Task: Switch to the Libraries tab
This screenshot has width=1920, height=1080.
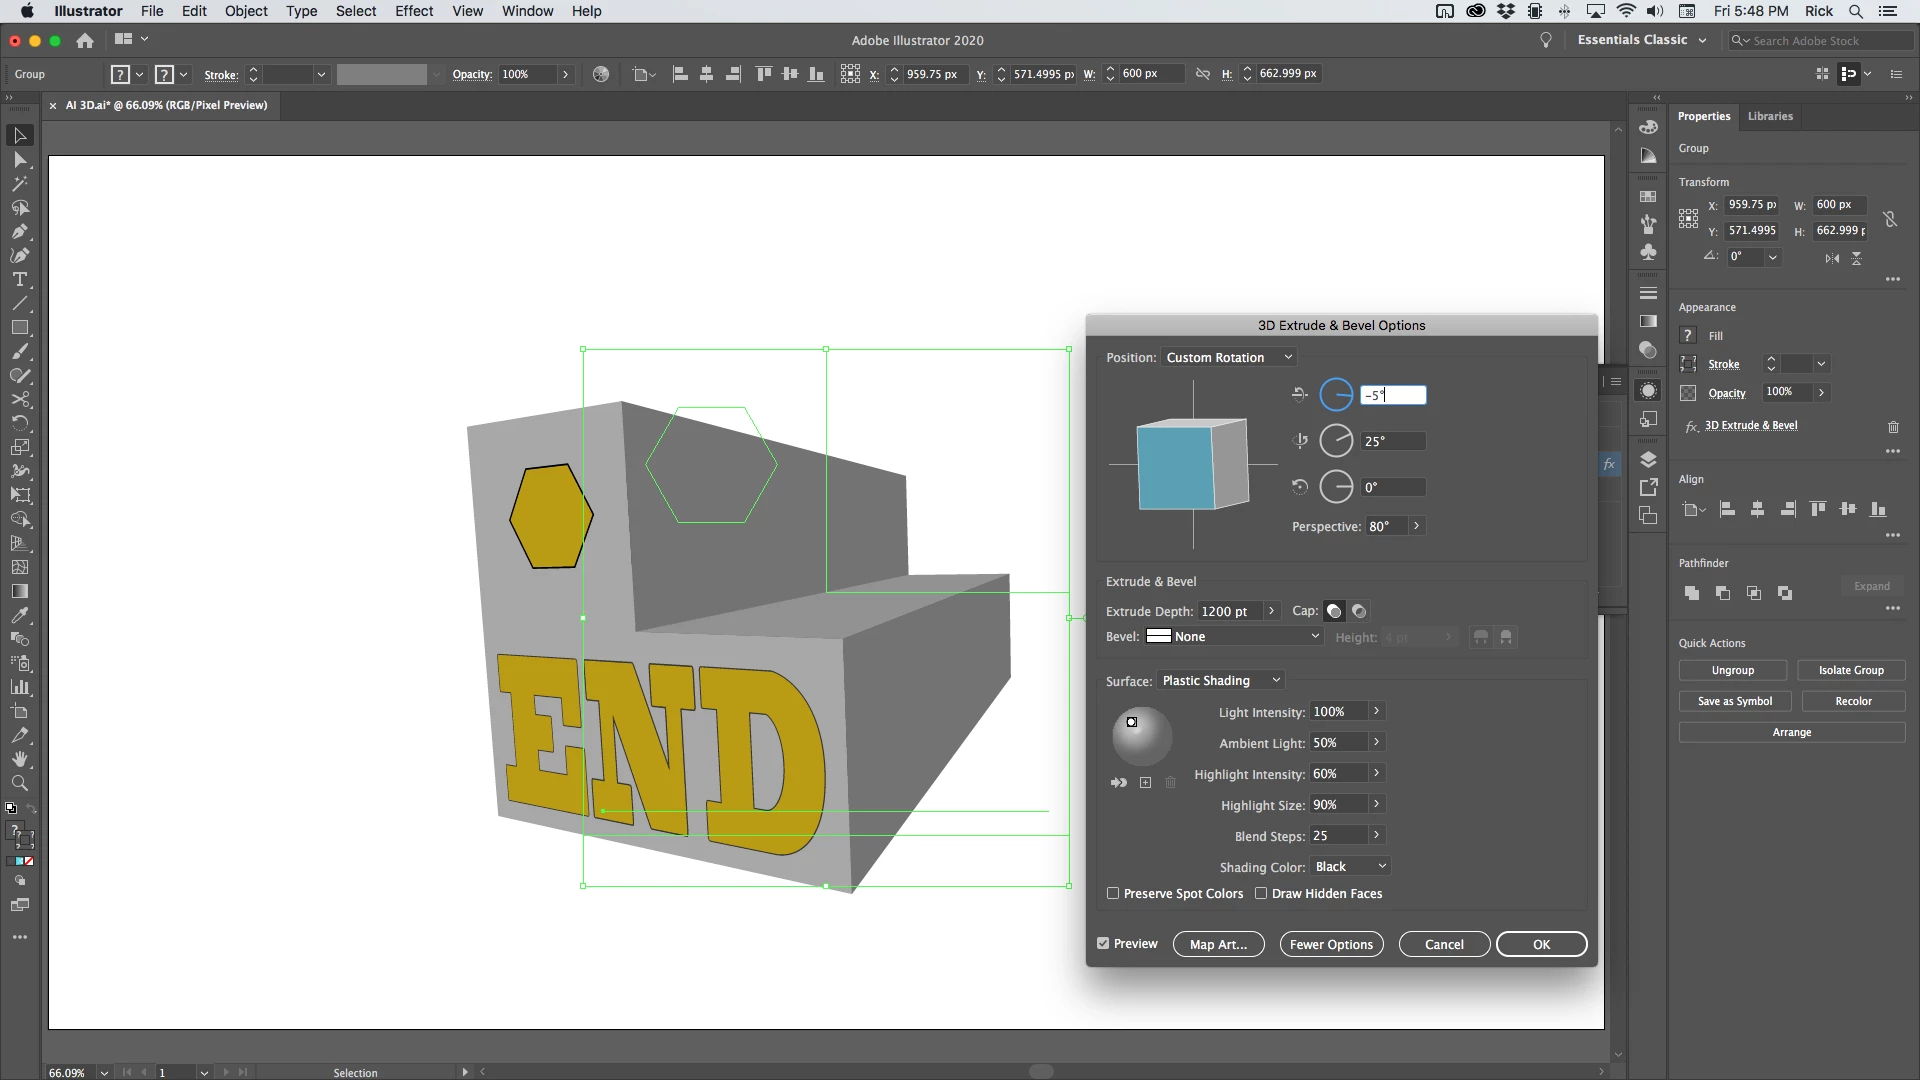Action: pos(1770,116)
